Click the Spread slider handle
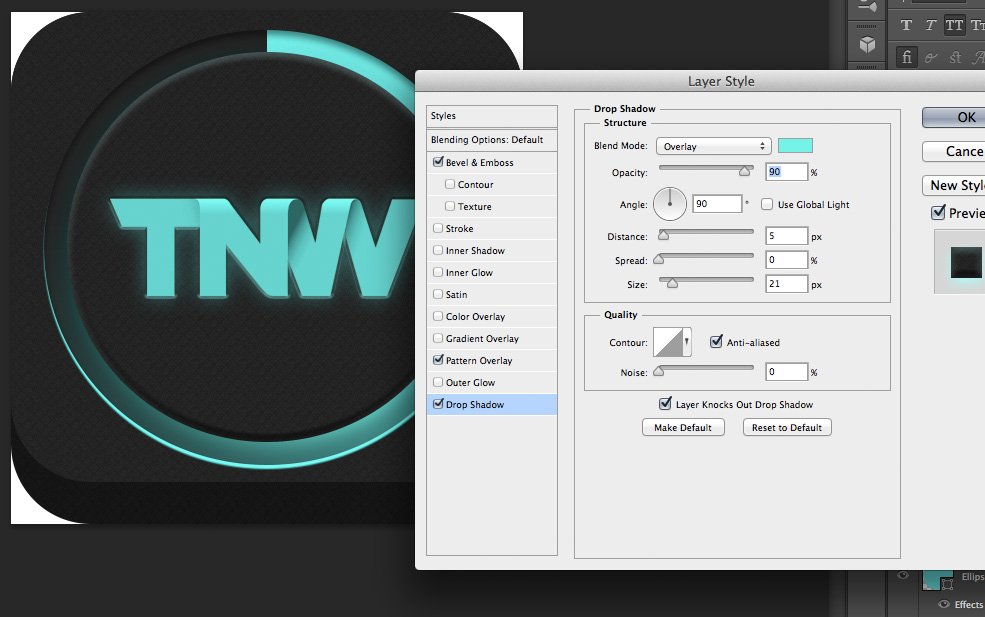985x617 pixels. 658,259
